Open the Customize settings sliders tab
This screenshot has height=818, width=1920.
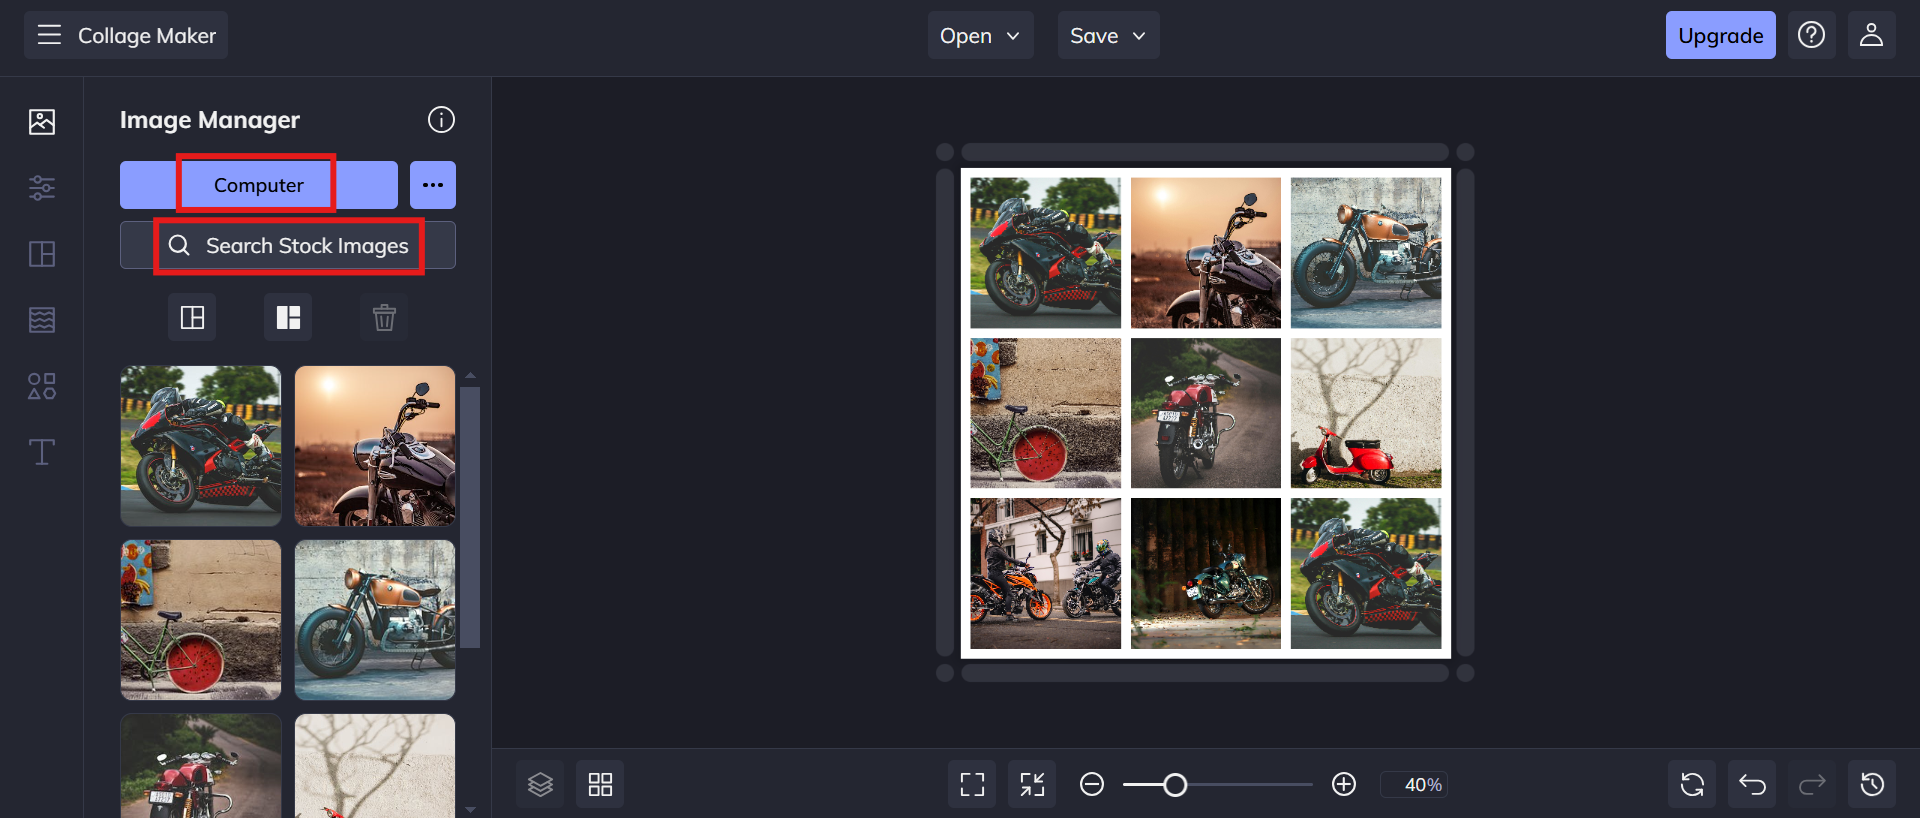42,188
